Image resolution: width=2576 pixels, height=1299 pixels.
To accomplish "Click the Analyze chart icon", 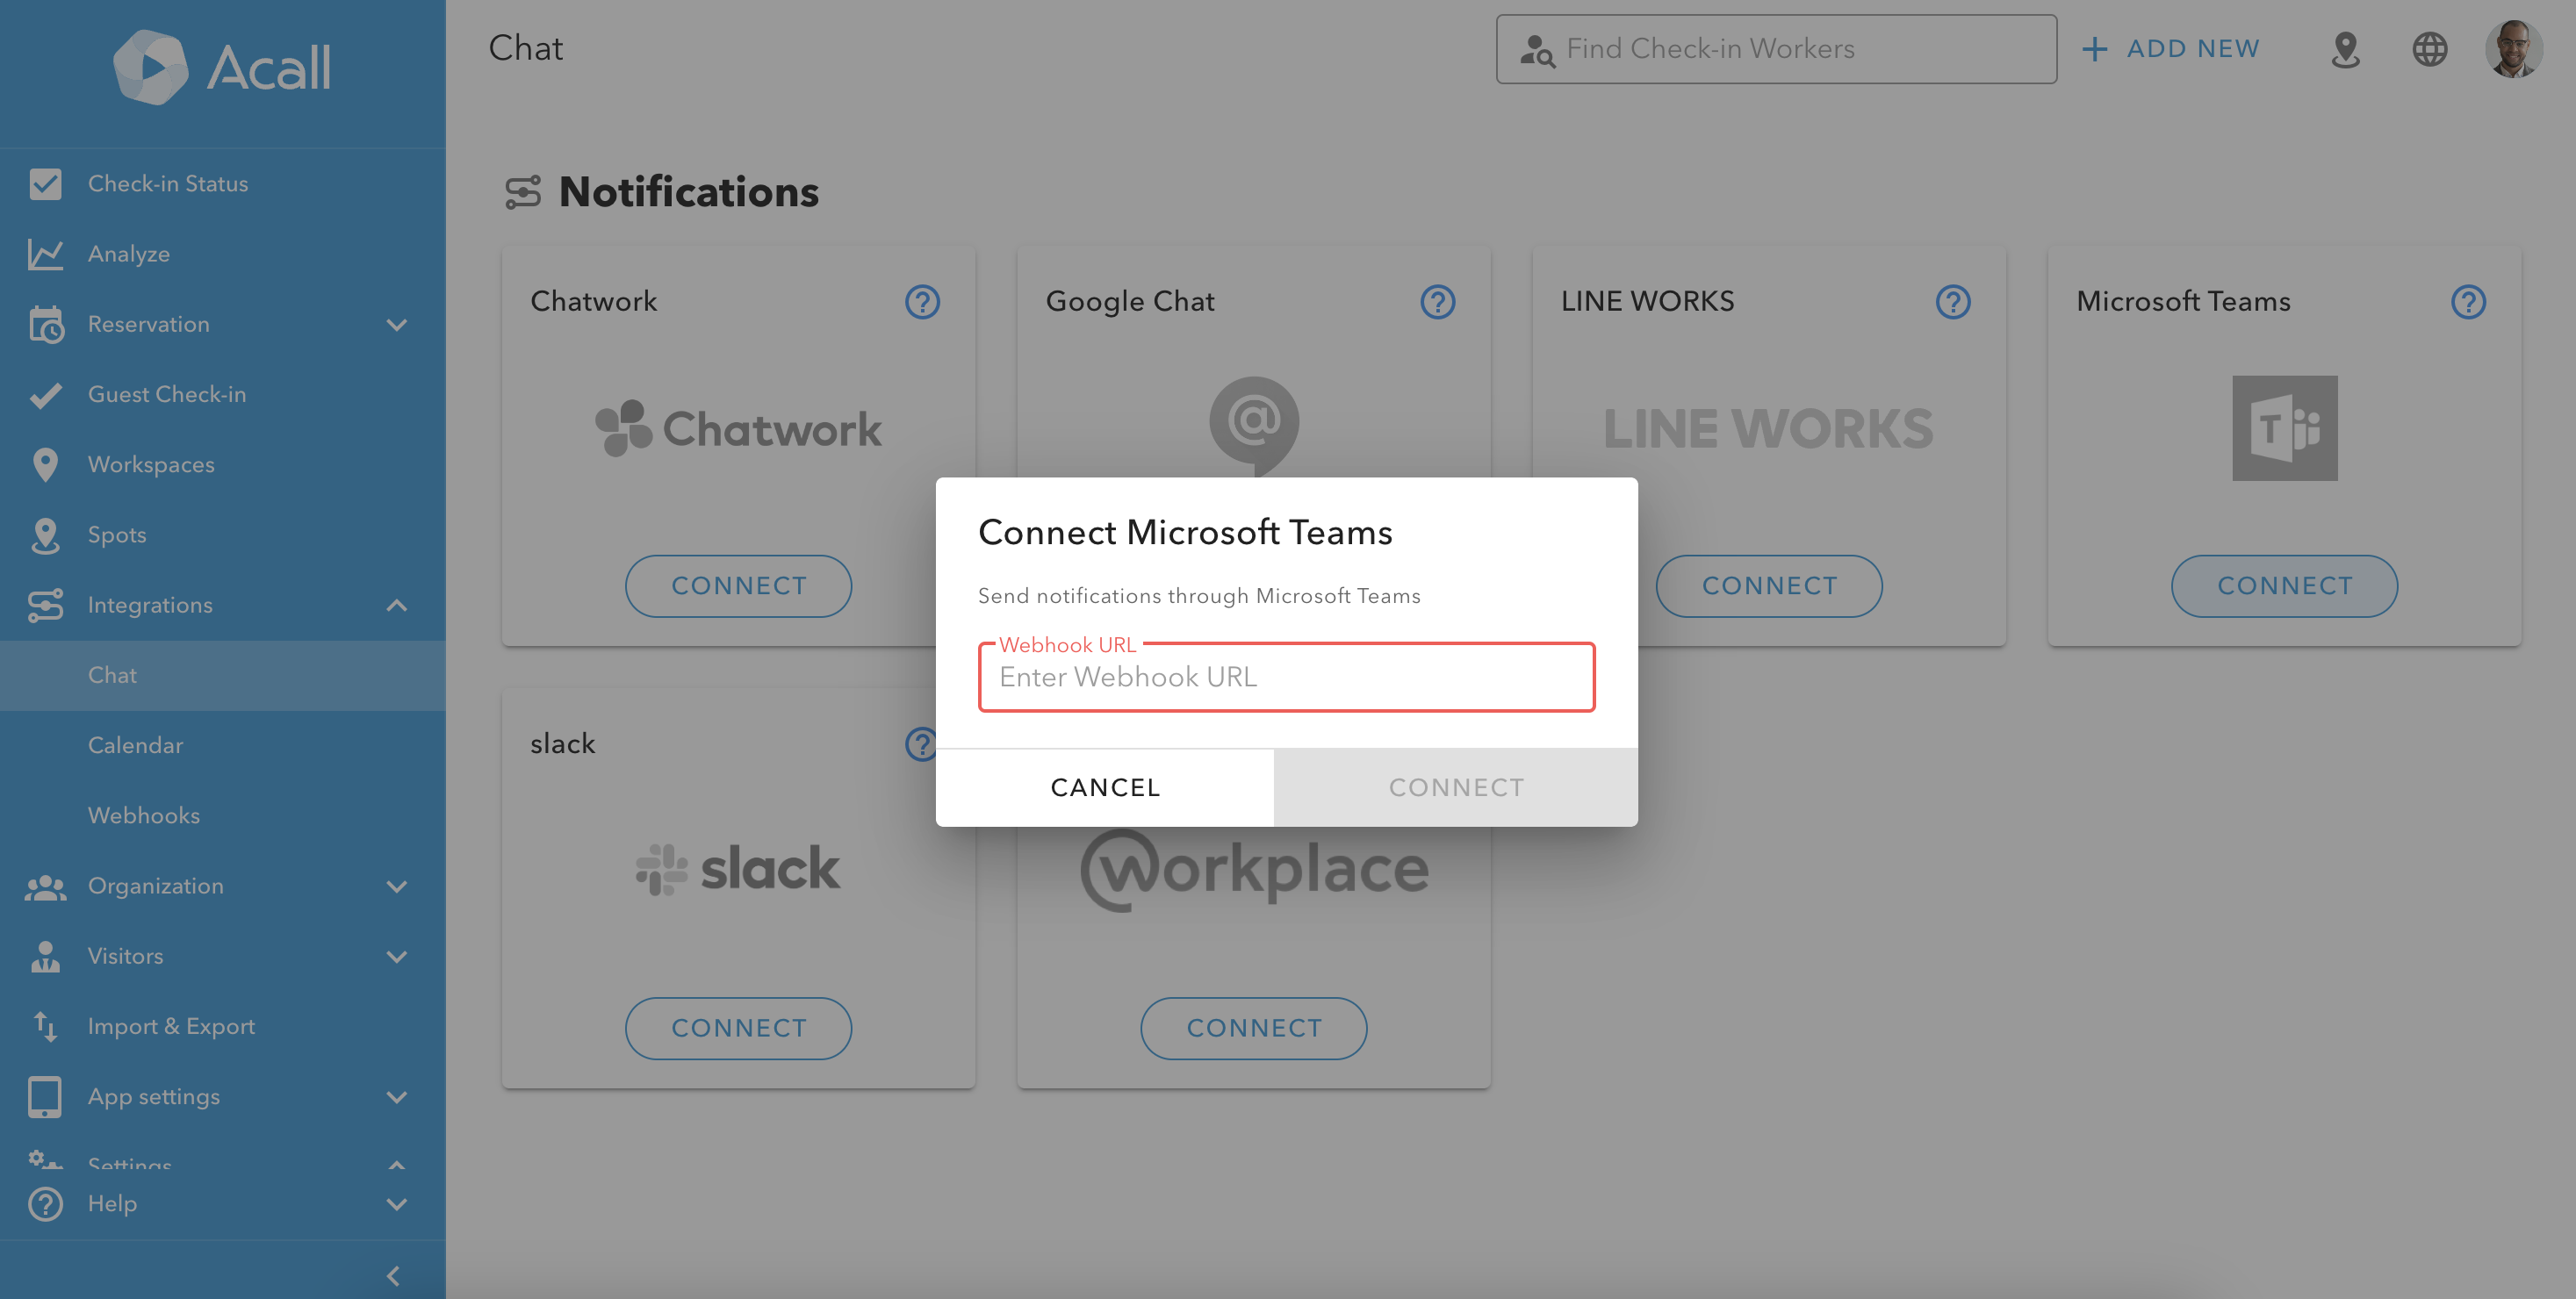I will (x=45, y=254).
